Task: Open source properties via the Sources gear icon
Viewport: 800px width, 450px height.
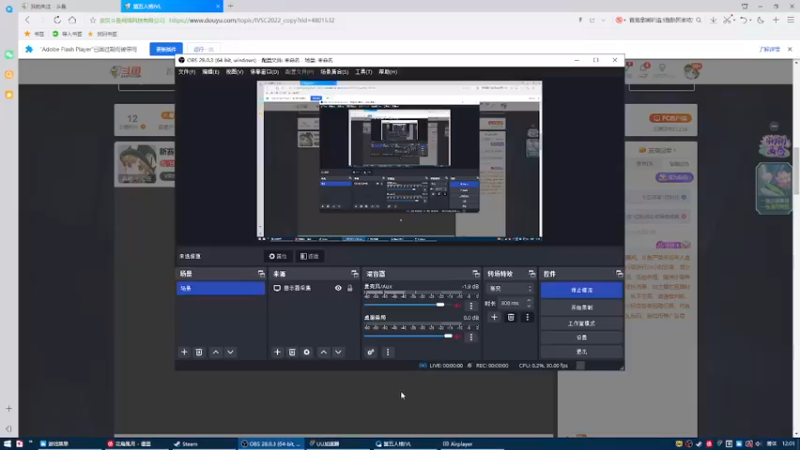Action: point(307,352)
